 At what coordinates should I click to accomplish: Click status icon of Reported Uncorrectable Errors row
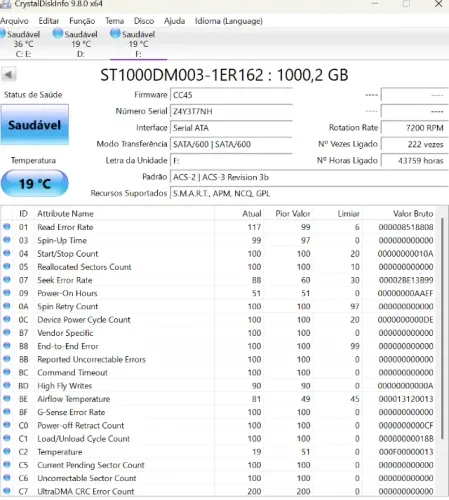pos(7,359)
